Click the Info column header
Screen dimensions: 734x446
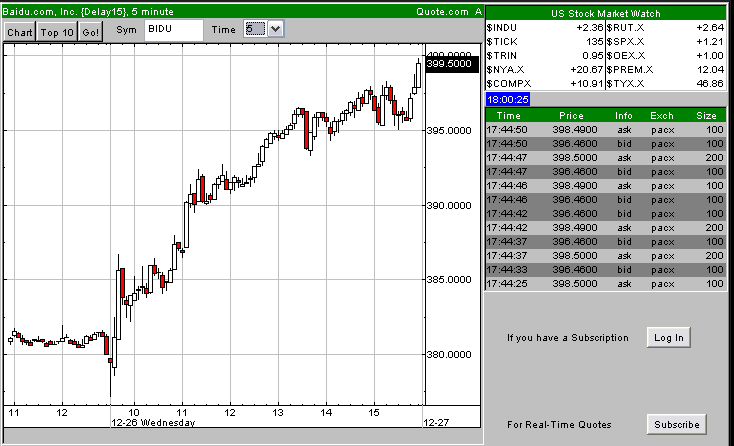click(624, 116)
